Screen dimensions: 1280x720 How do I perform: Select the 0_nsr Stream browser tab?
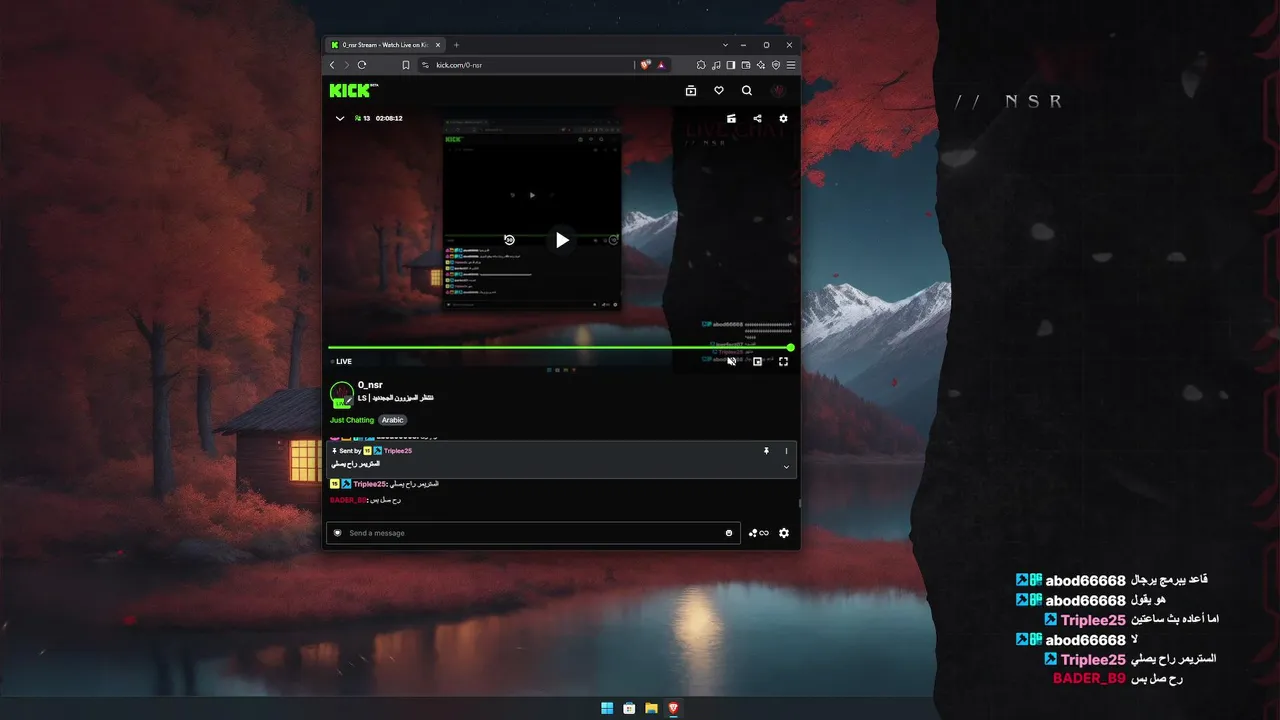click(x=385, y=45)
